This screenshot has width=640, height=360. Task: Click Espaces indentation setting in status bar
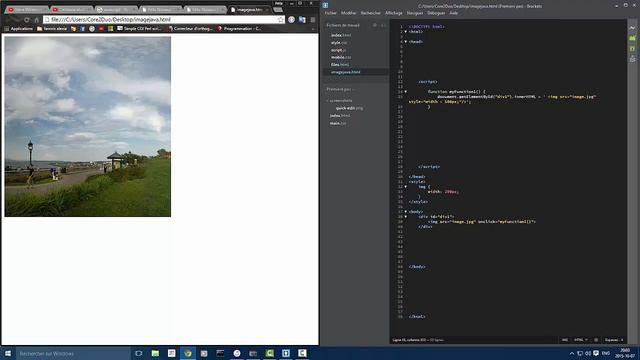[x=614, y=340]
